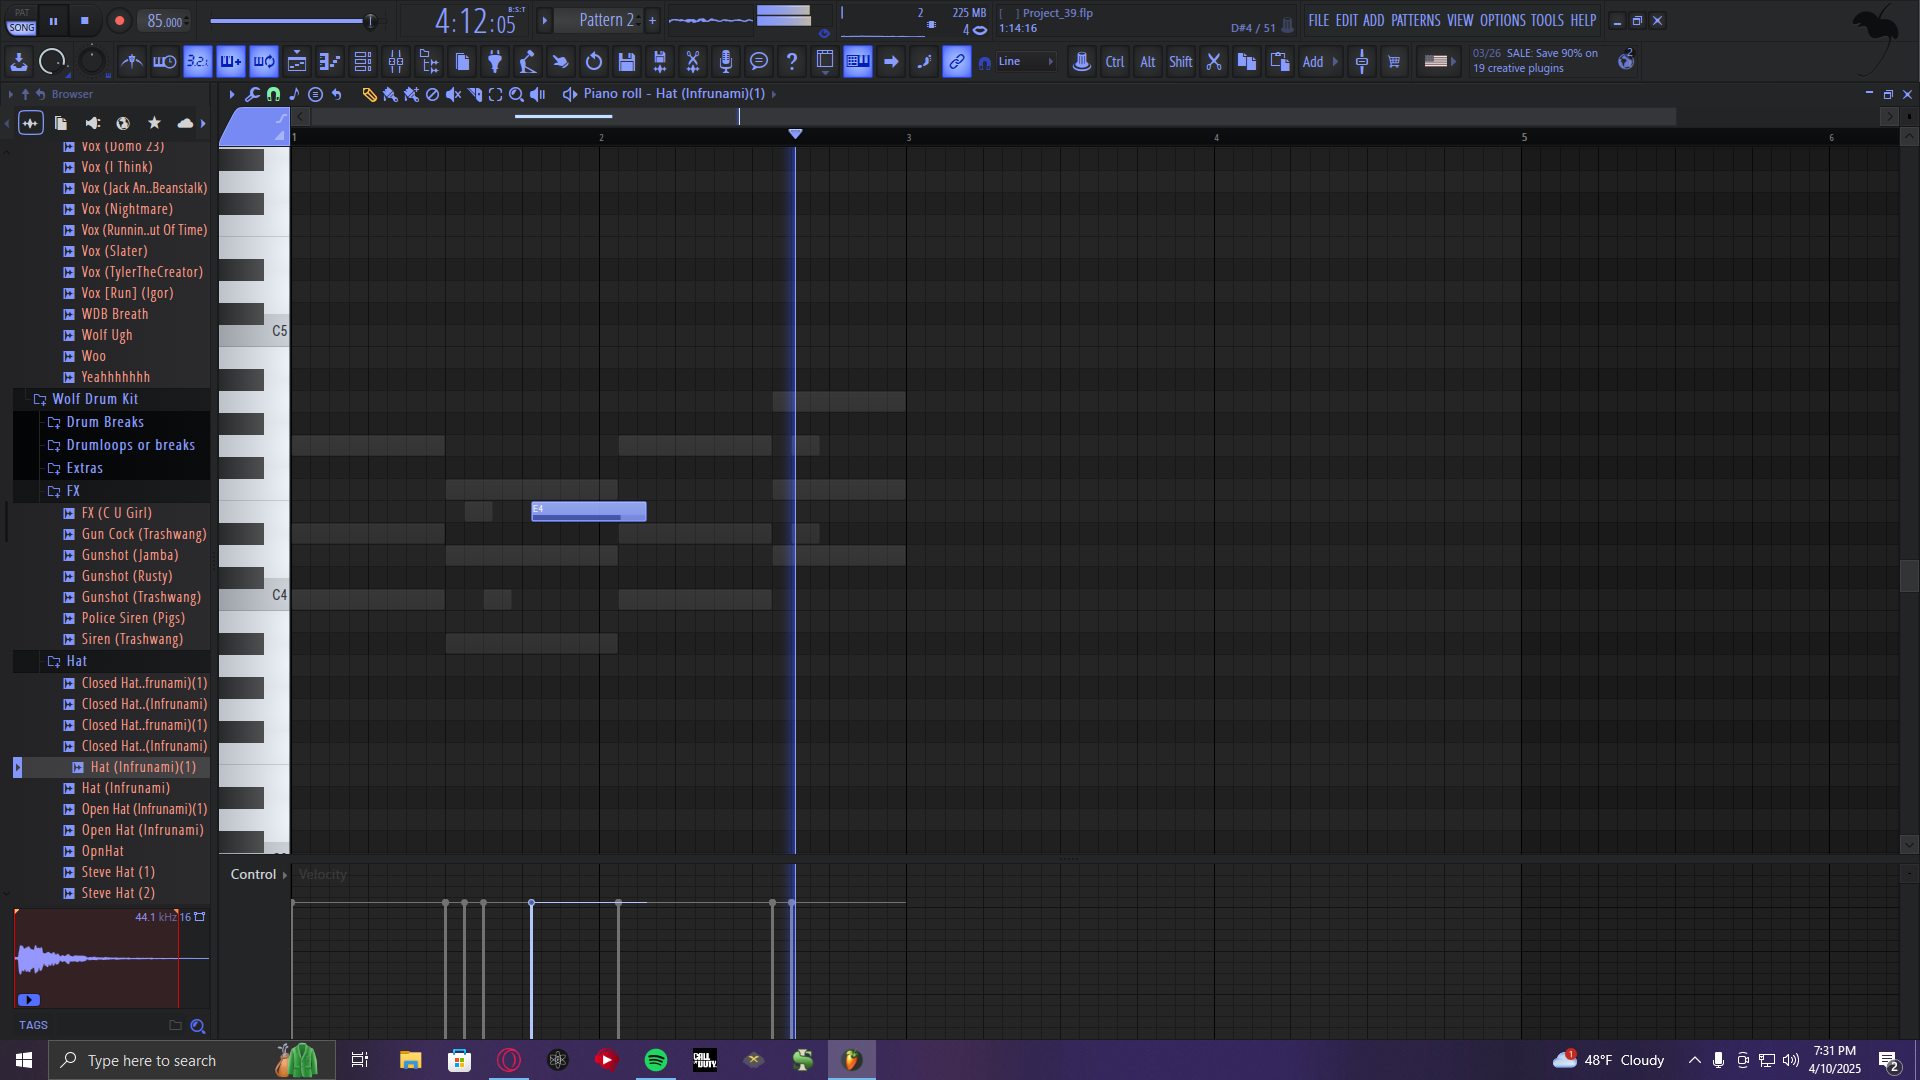Toggle the link to controller chain icon
1920x1080 pixels.
pyautogui.click(x=957, y=62)
